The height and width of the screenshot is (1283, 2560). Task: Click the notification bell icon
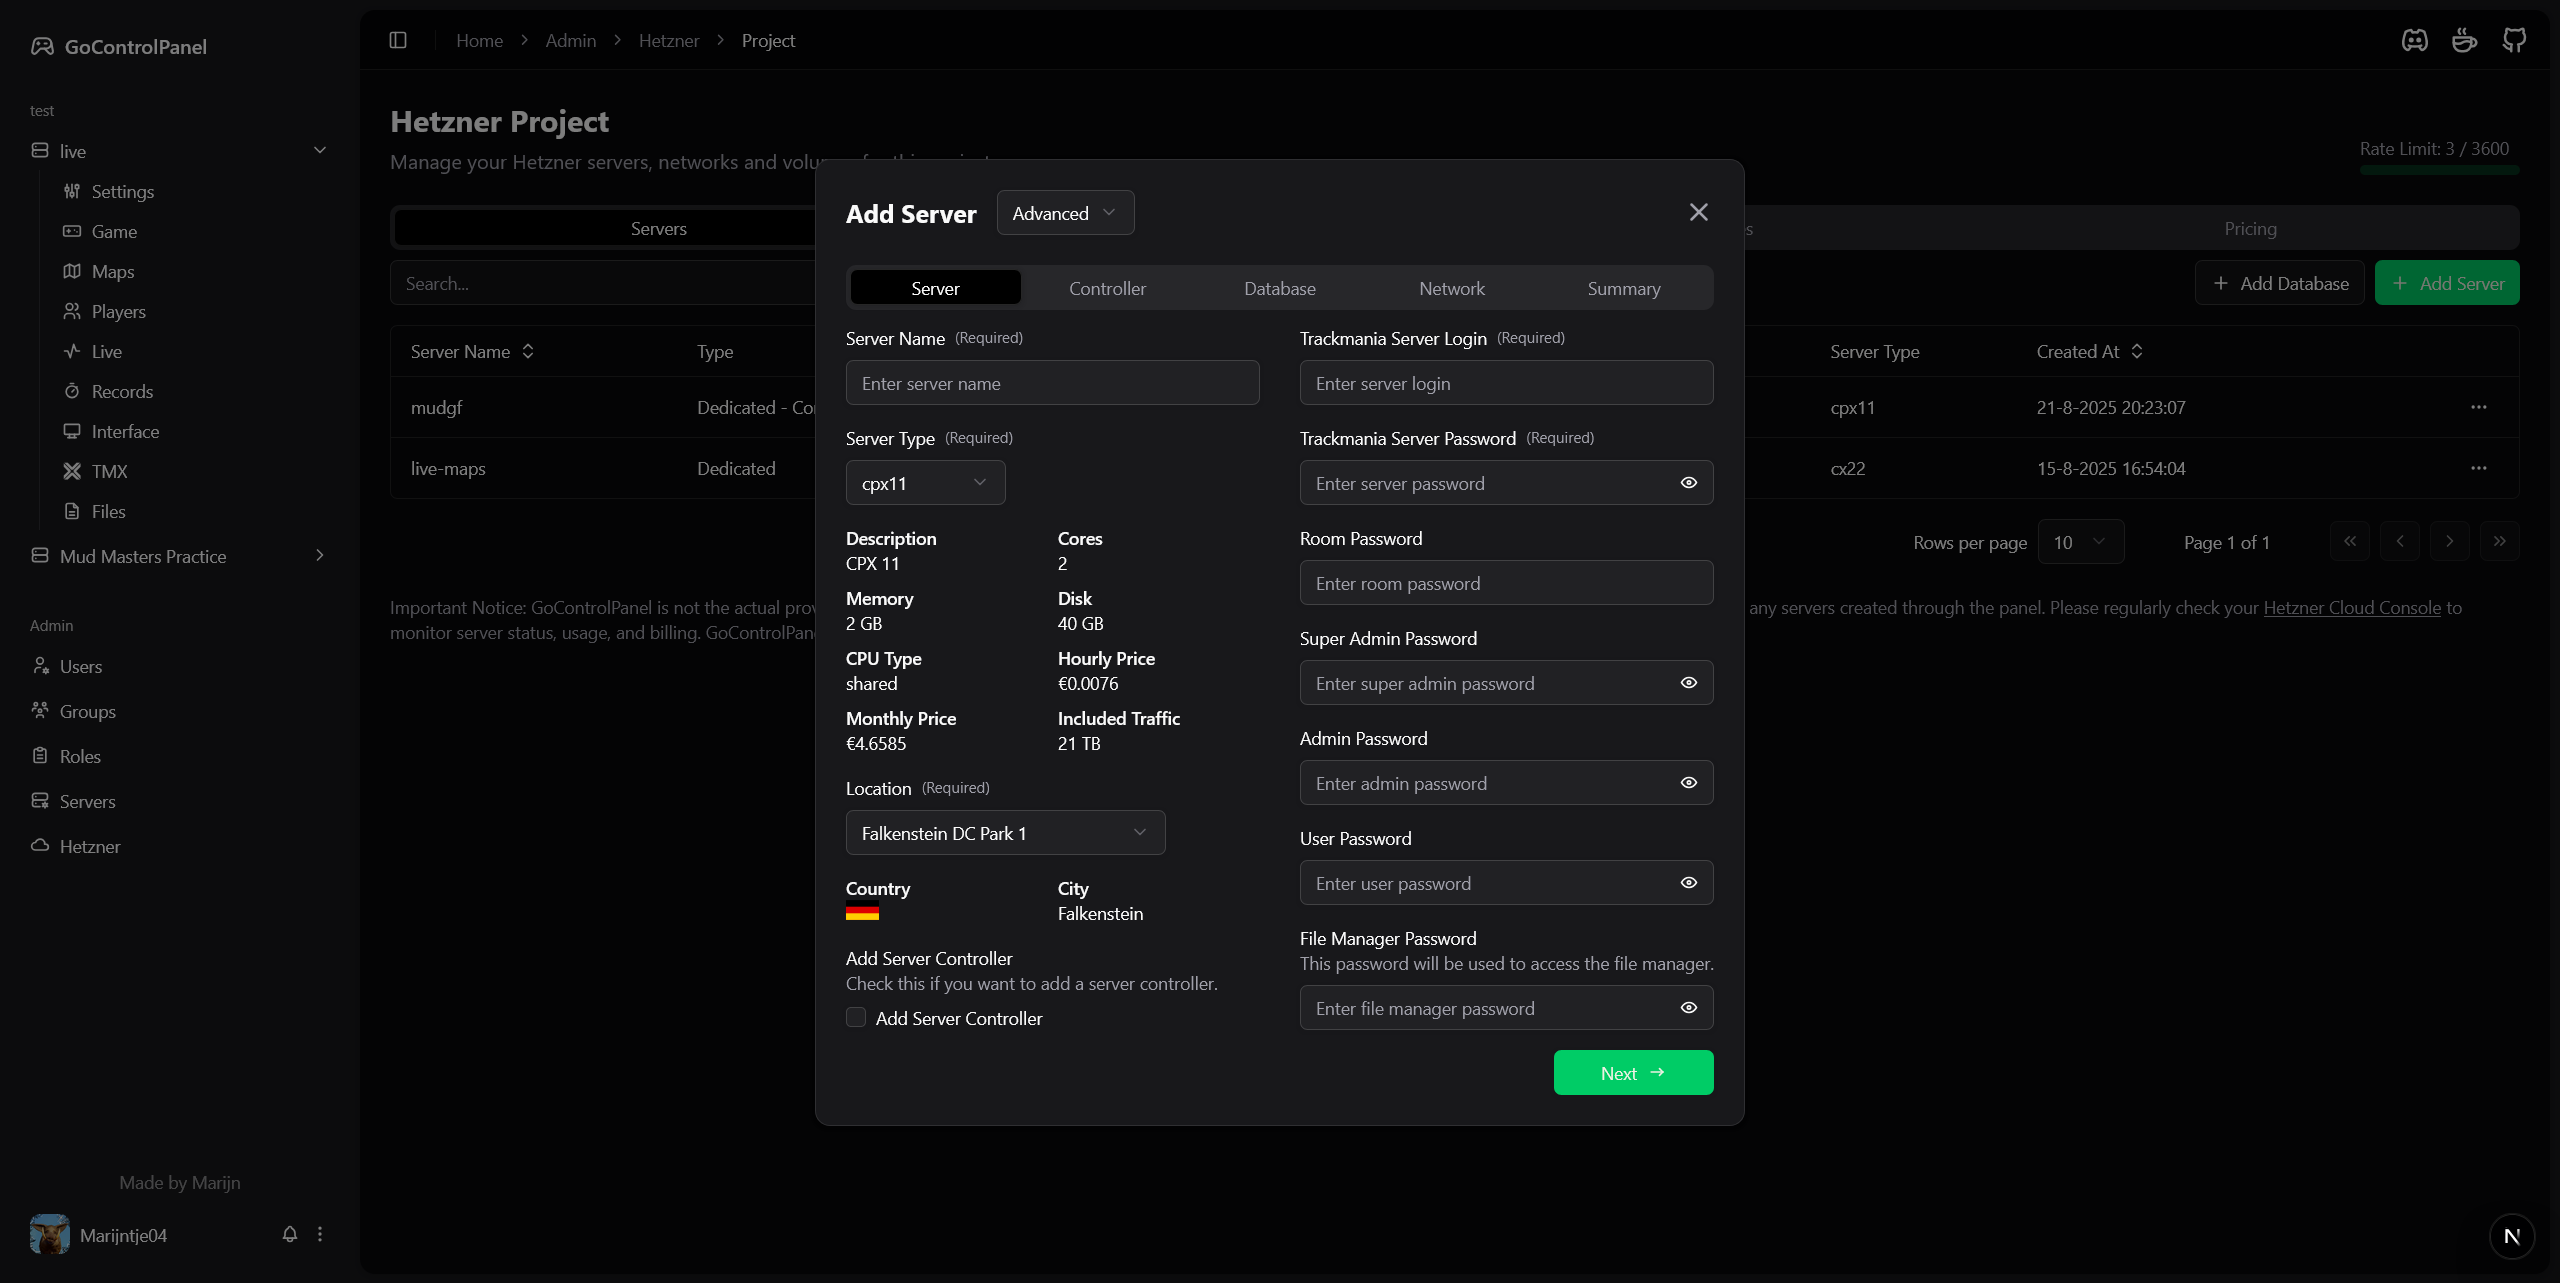(290, 1234)
